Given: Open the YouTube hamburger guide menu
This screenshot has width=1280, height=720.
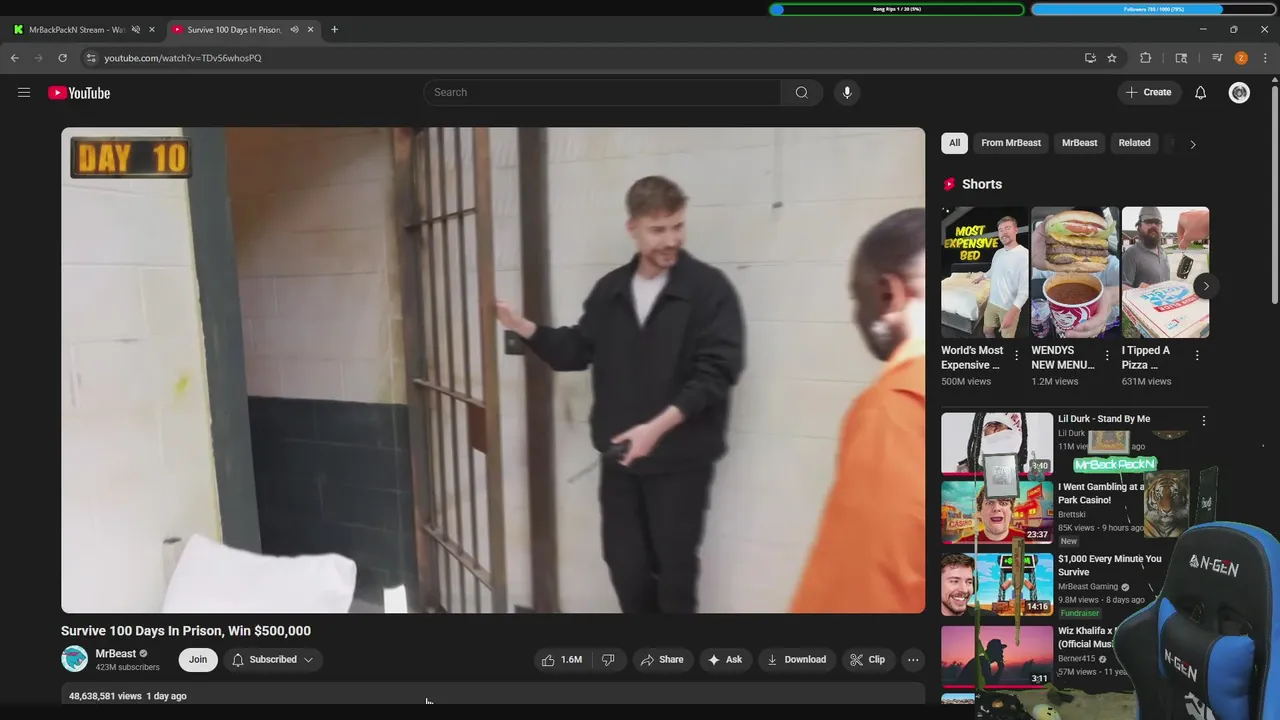Looking at the screenshot, I should coord(24,92).
